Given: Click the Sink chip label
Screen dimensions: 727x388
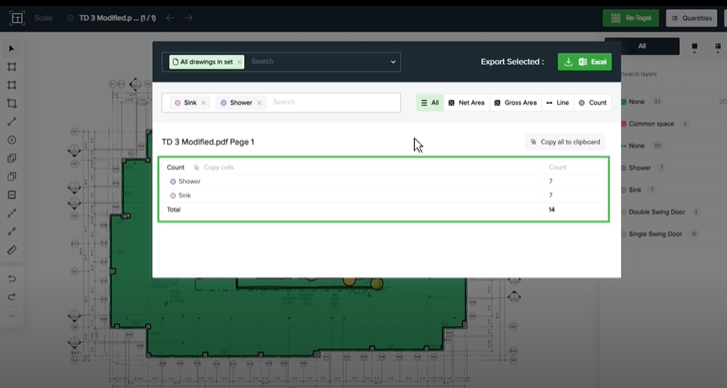Looking at the screenshot, I should point(190,102).
